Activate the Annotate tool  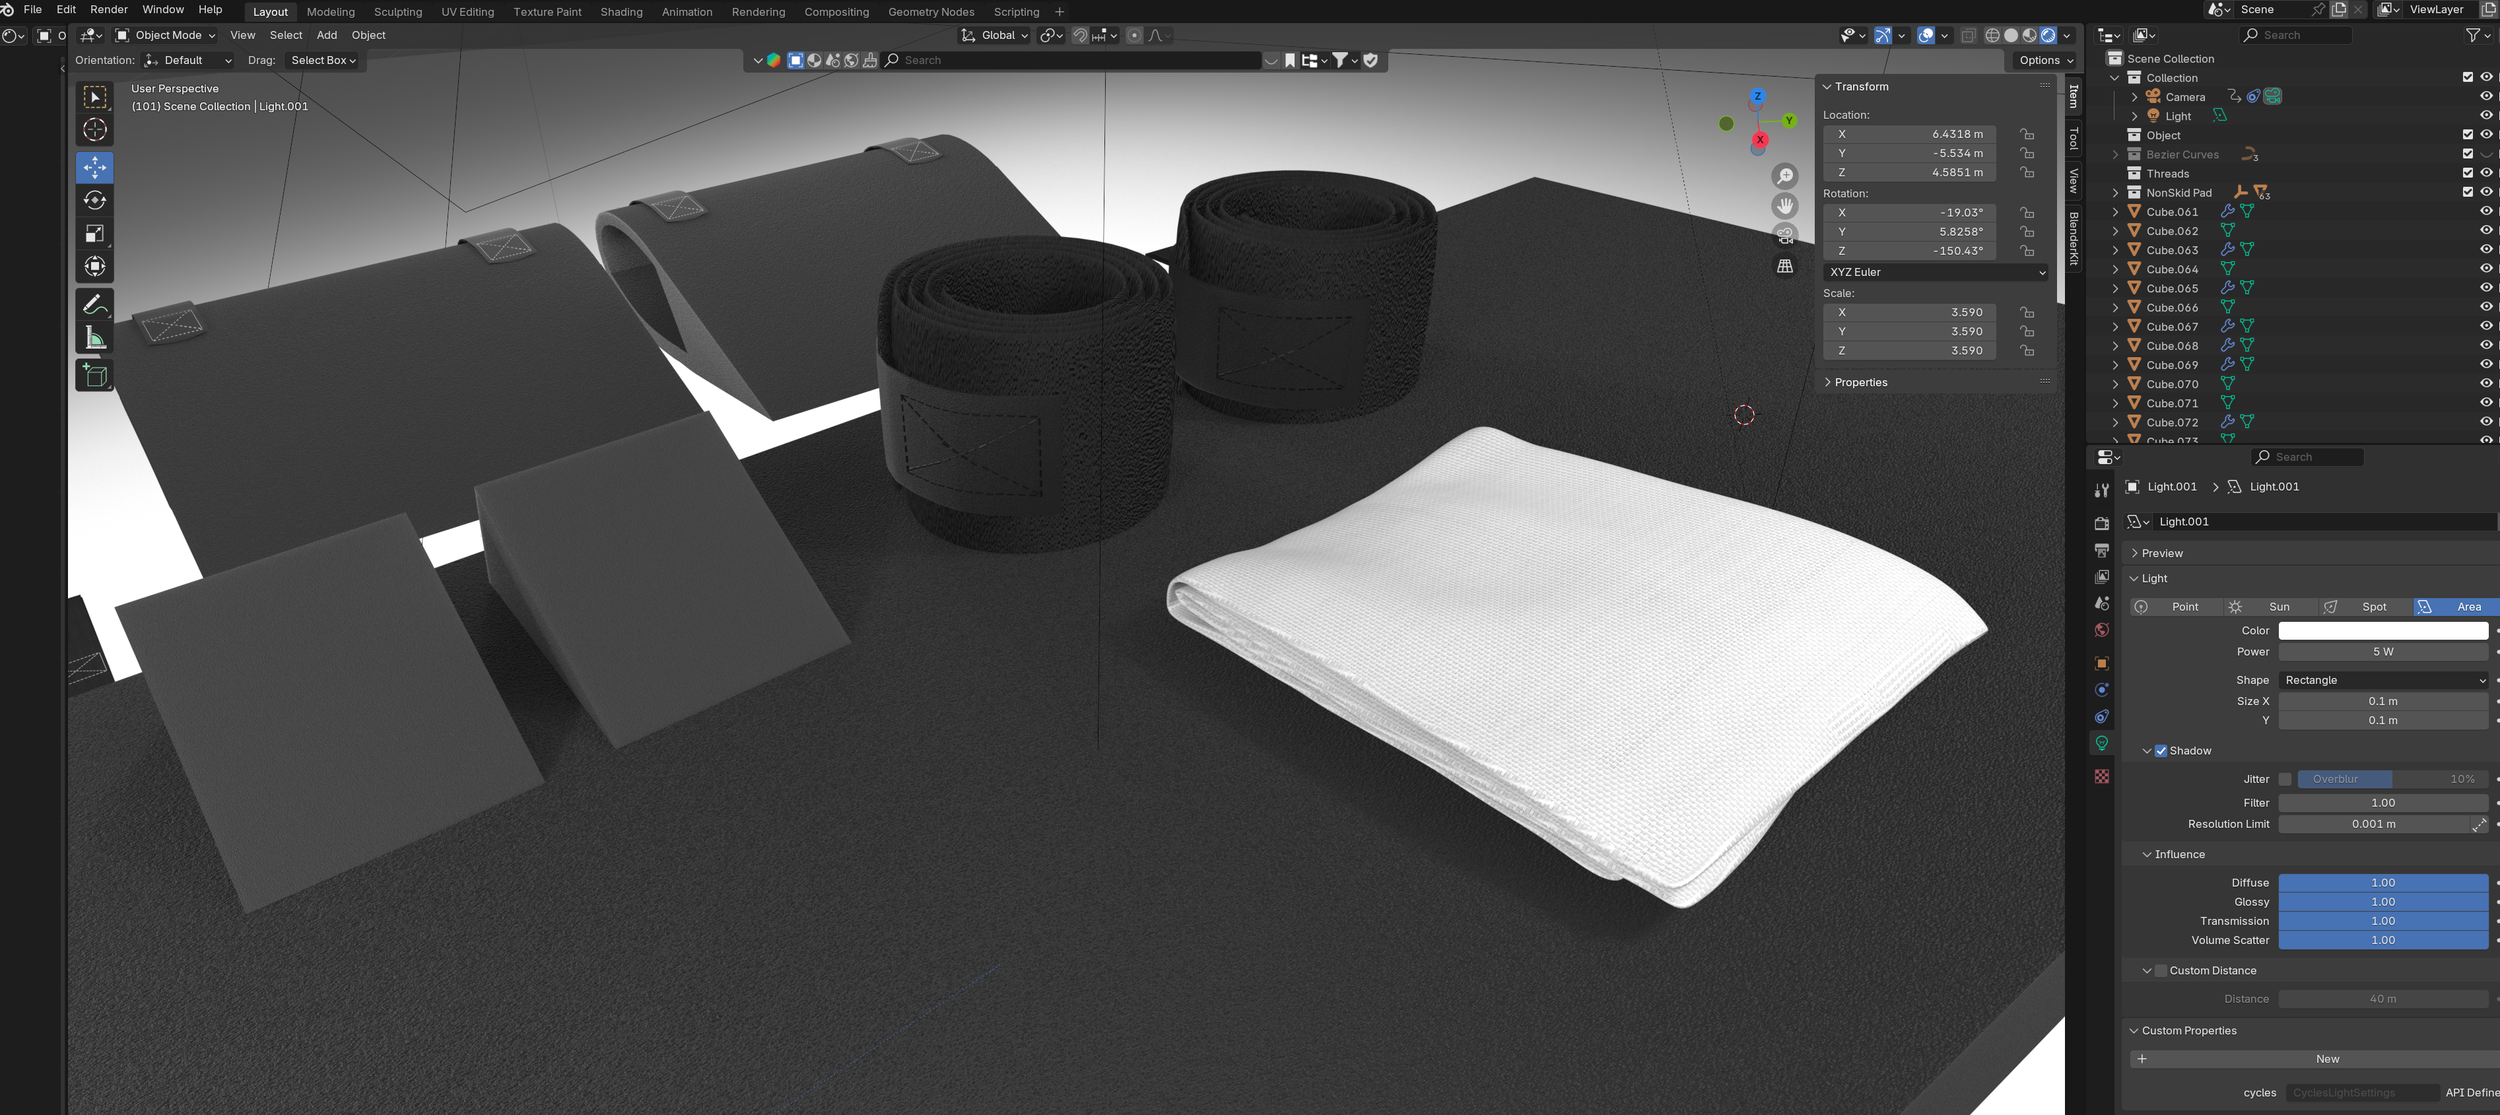click(x=95, y=304)
